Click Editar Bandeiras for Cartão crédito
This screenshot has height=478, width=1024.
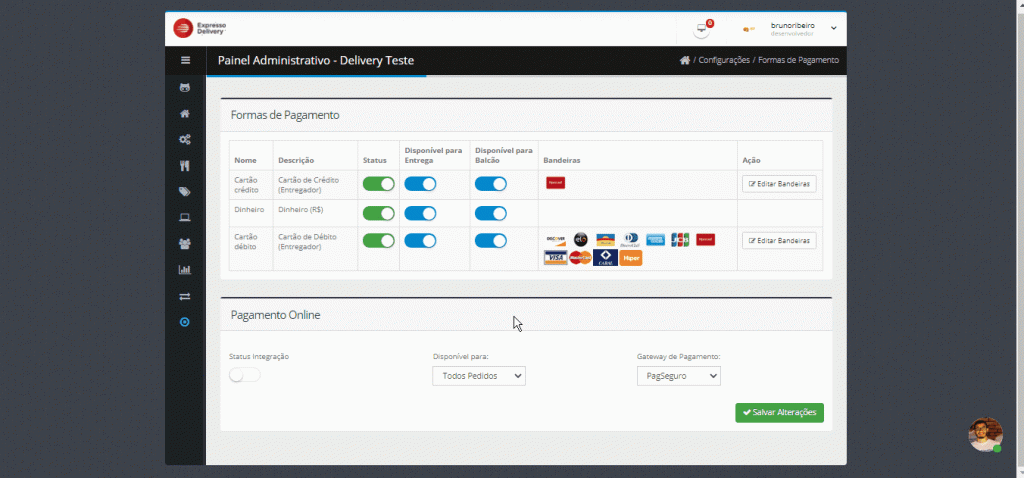tap(779, 184)
